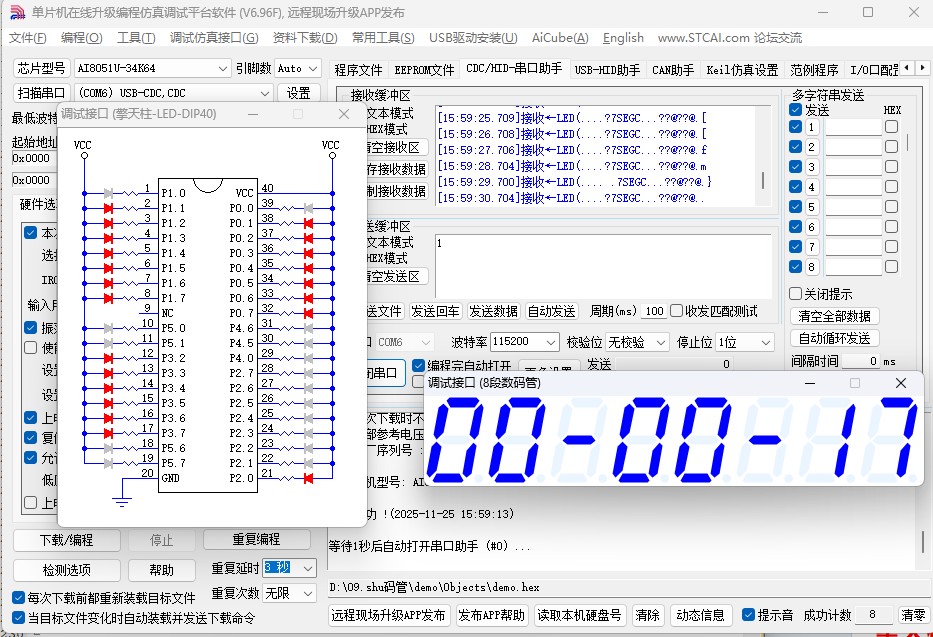Open the 停止位 stop bit dropdown

[768, 341]
